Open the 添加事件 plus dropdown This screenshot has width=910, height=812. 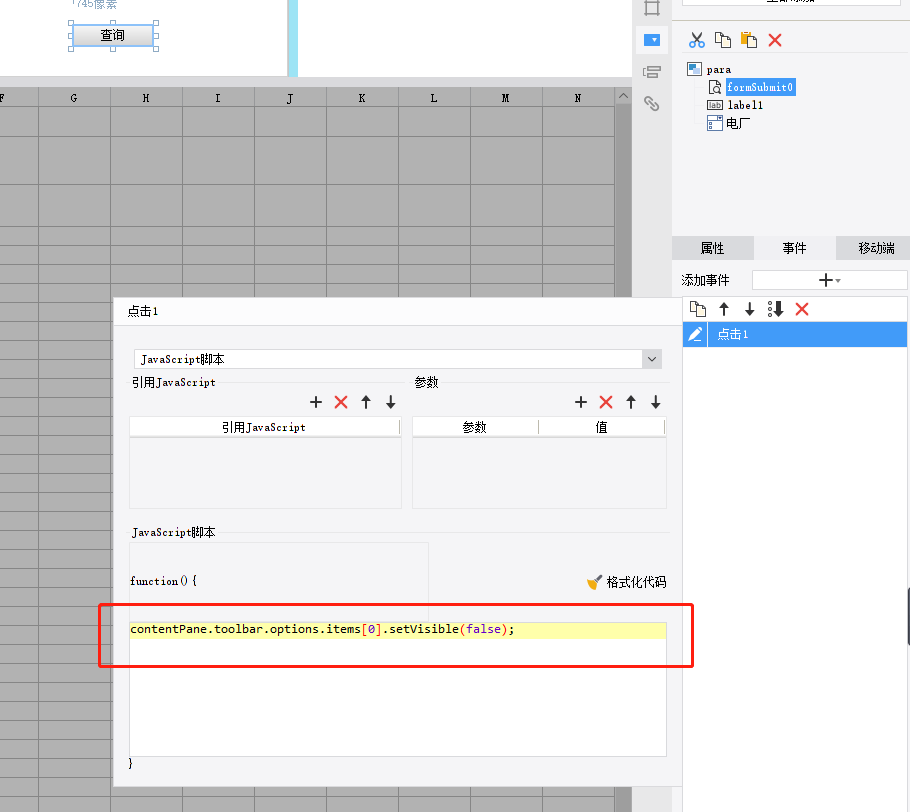pos(829,281)
